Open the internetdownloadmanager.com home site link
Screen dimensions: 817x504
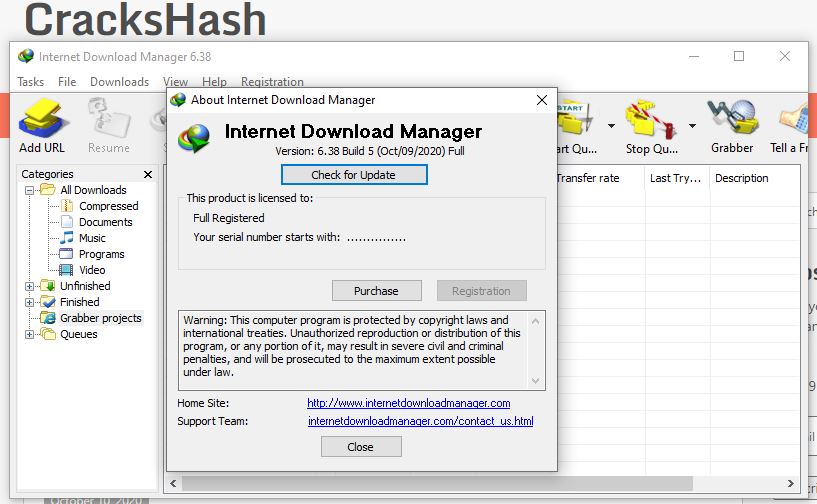408,403
